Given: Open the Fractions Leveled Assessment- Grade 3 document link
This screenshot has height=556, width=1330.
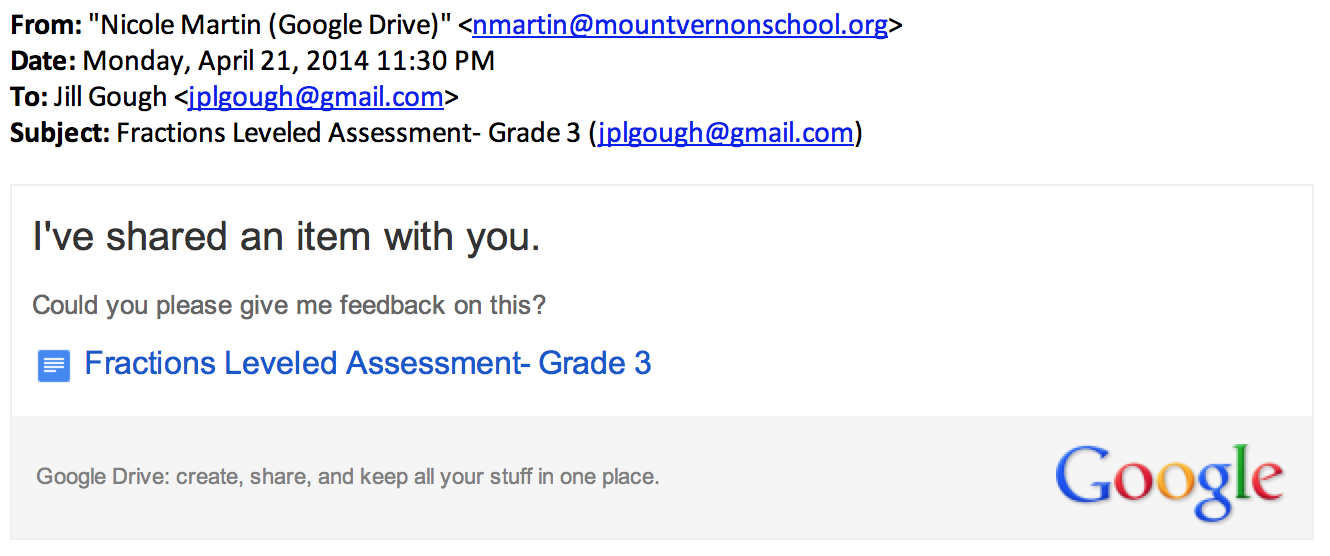Looking at the screenshot, I should click(x=367, y=363).
